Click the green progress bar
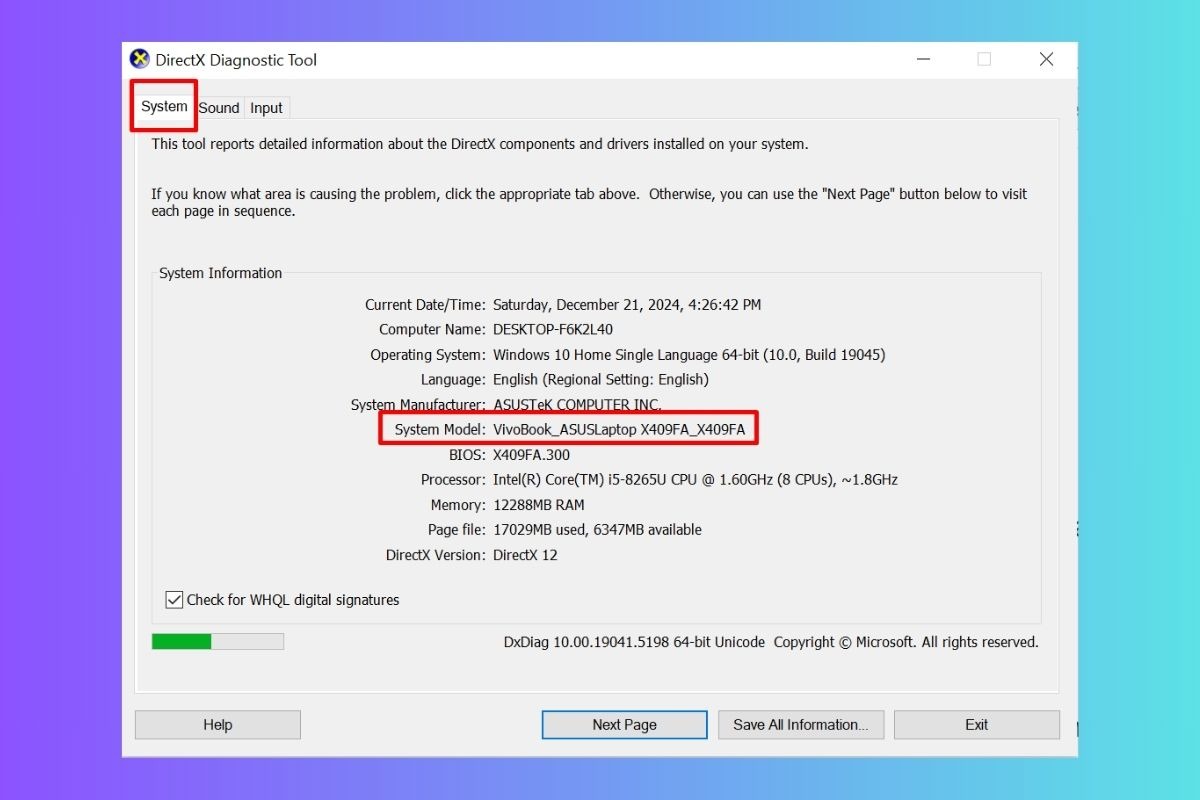 [218, 641]
